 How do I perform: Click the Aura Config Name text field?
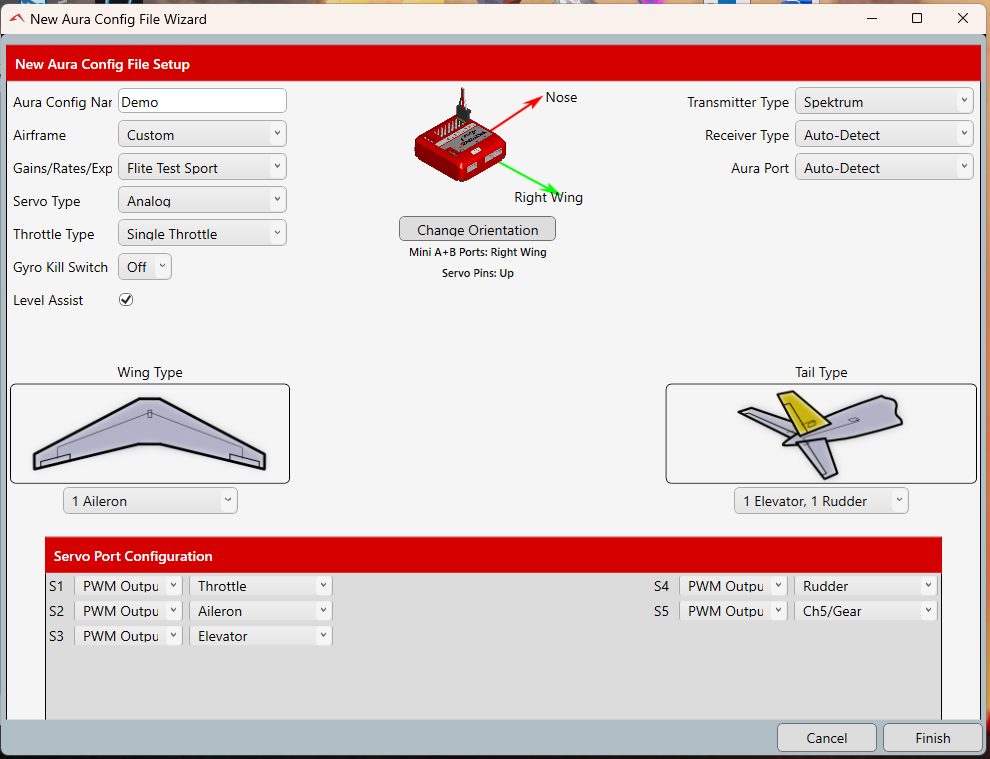click(x=202, y=102)
